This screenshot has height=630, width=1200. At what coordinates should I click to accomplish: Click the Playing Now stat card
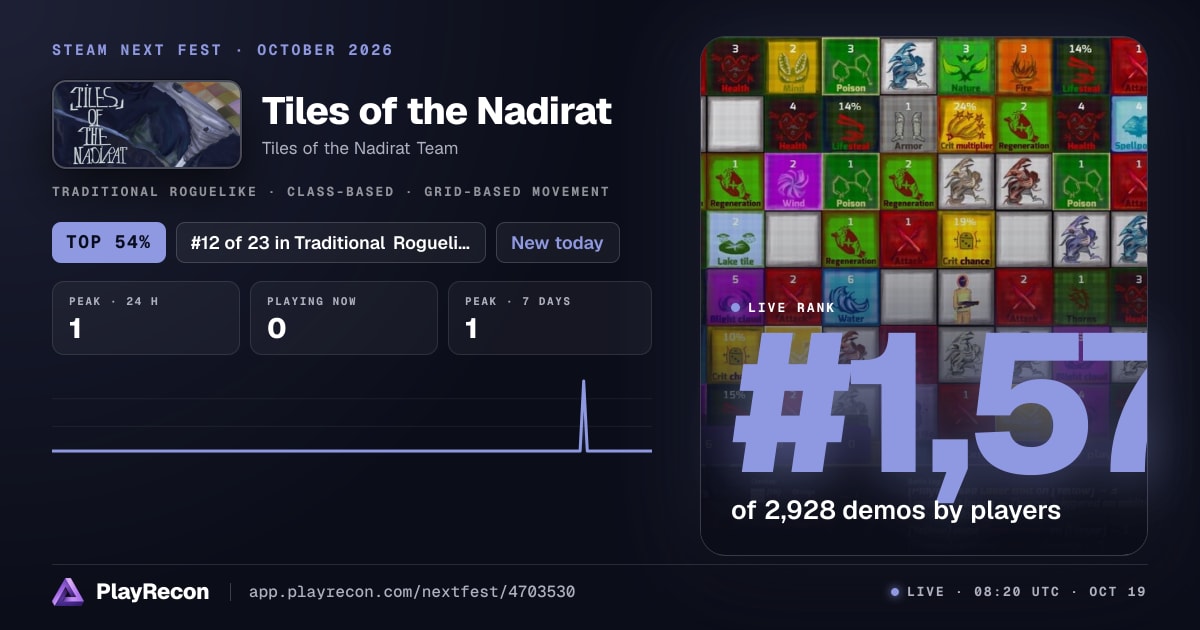[344, 318]
